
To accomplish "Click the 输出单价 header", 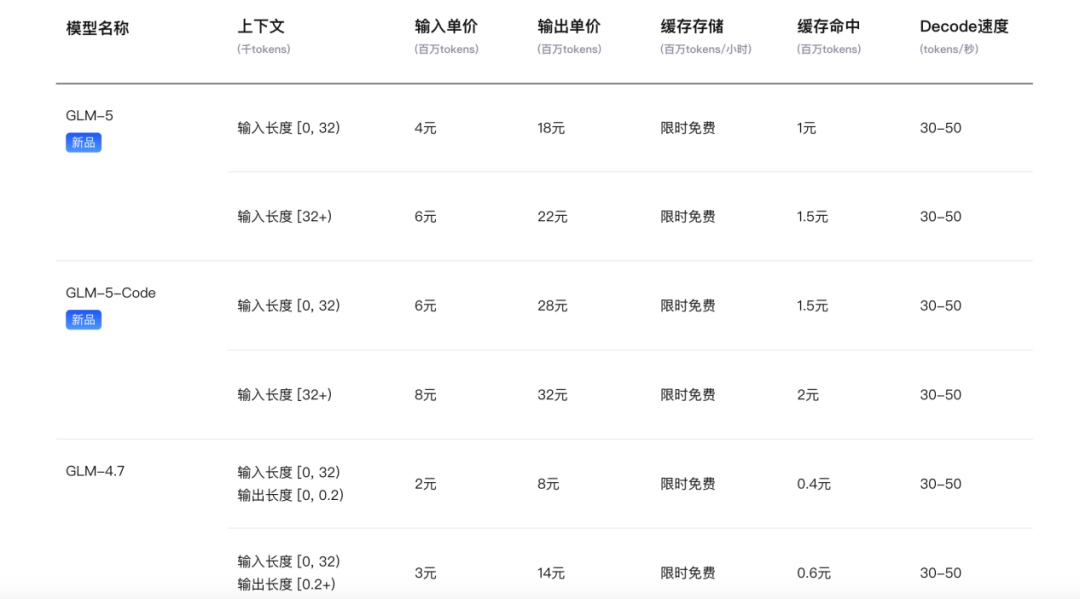I will click(569, 27).
